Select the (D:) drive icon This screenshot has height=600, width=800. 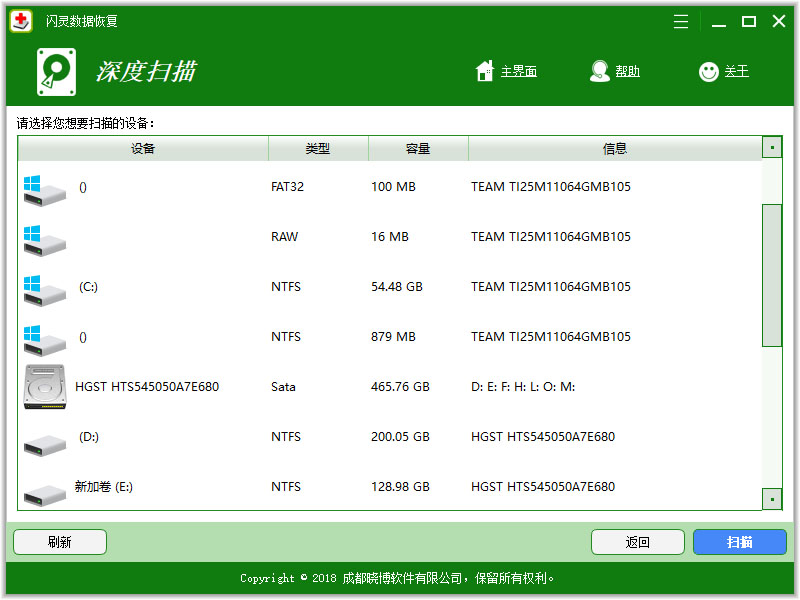click(x=45, y=444)
